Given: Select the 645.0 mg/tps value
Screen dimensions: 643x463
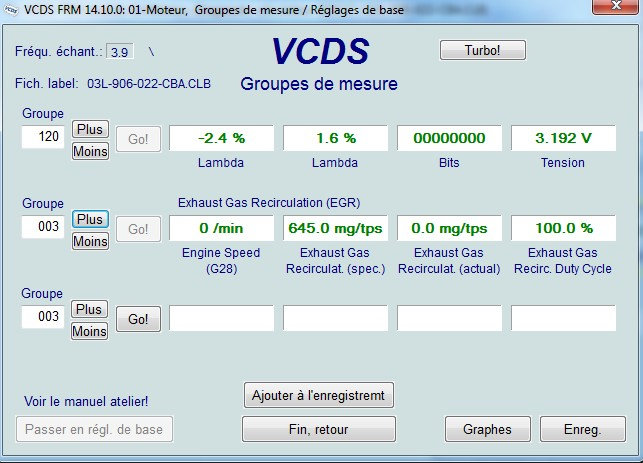Looking at the screenshot, I should tap(335, 228).
